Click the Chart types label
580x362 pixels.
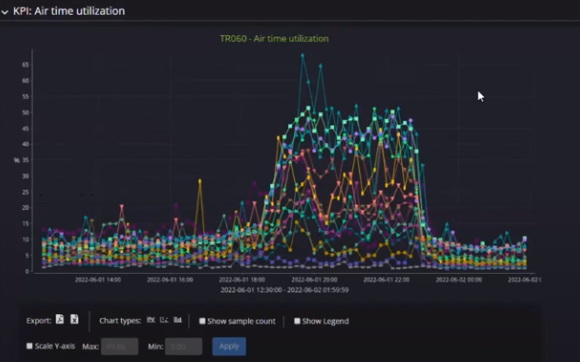[x=120, y=321]
